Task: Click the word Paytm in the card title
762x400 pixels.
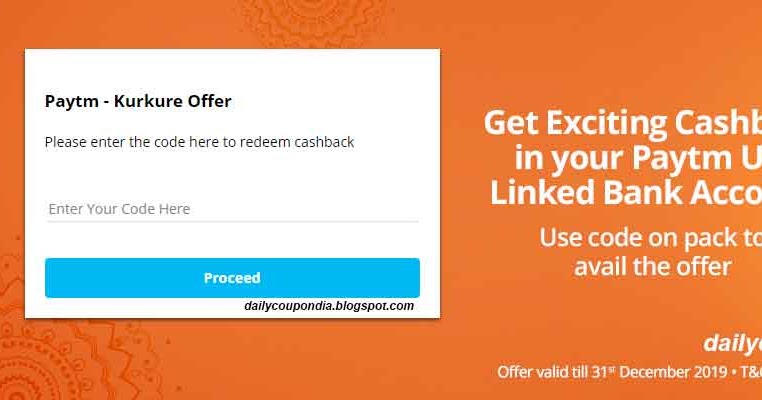Action: (71, 102)
